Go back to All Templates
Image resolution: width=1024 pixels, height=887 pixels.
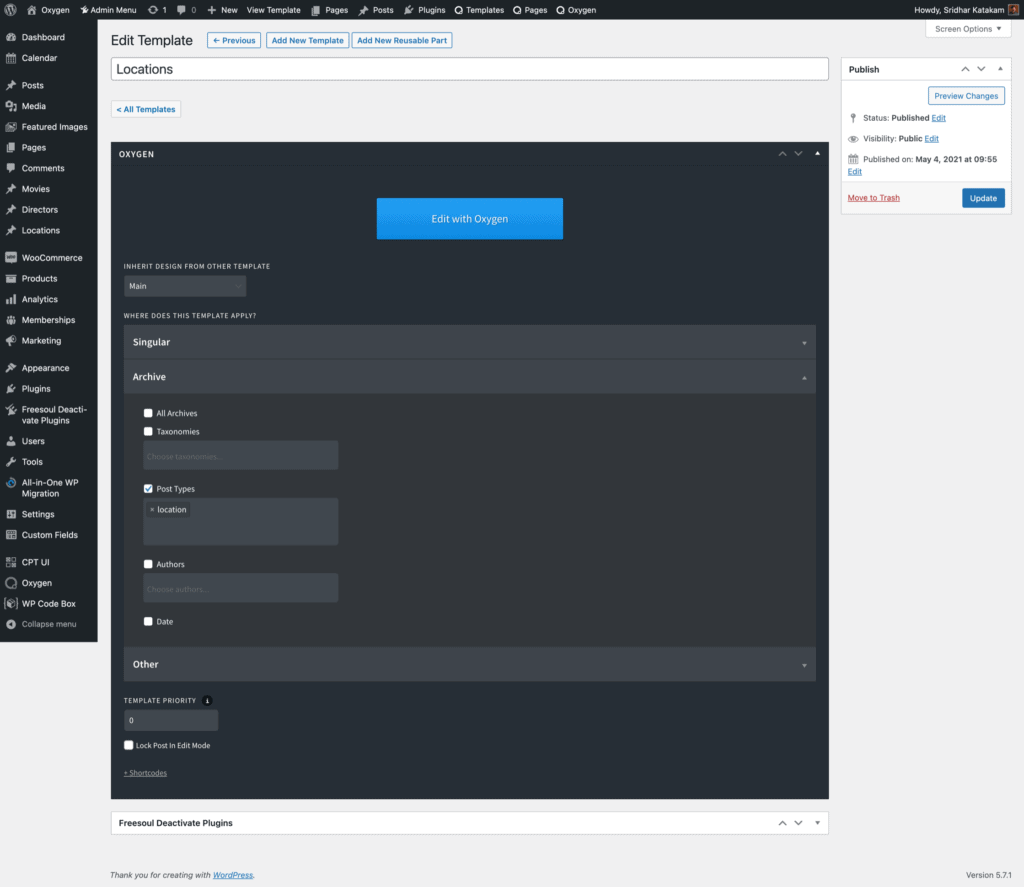click(146, 109)
